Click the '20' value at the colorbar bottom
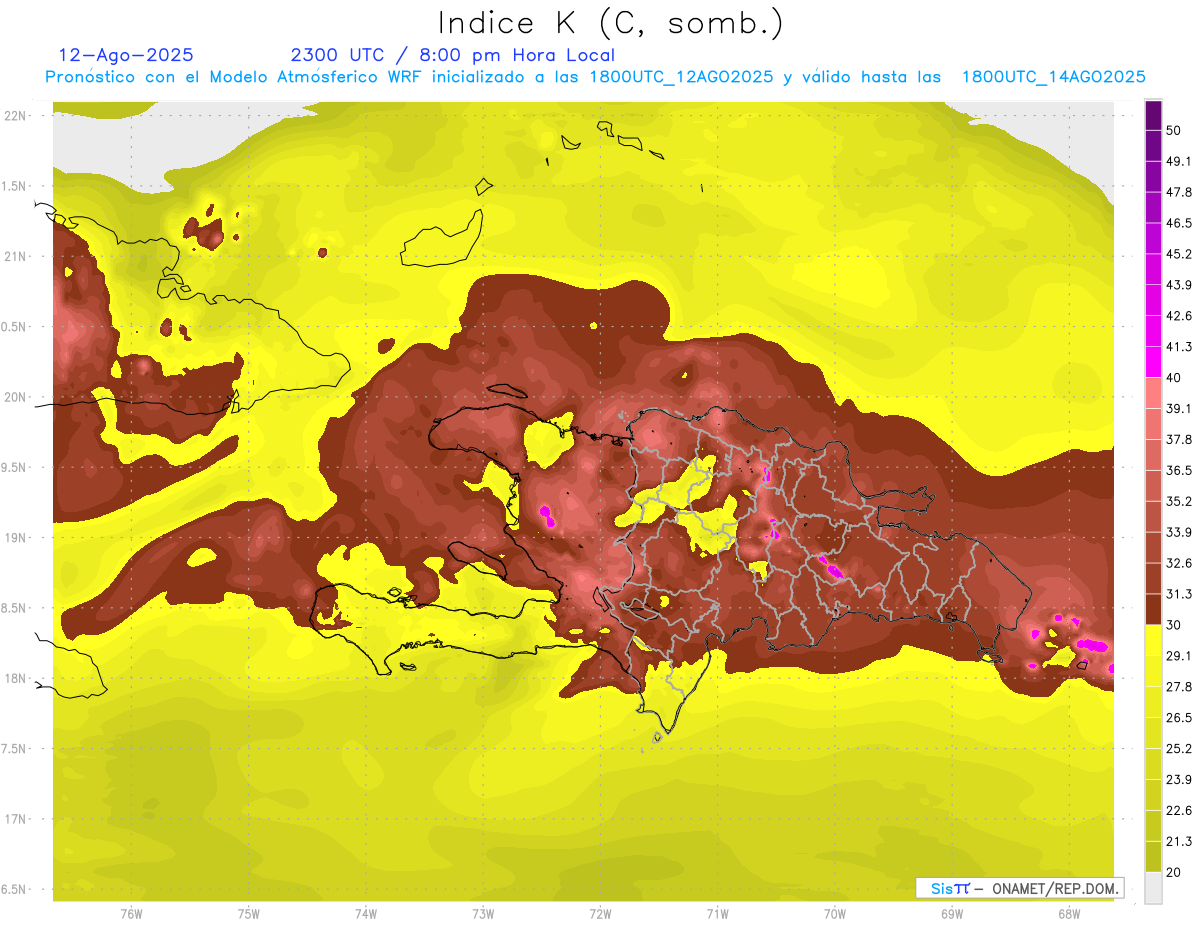 point(1173,872)
